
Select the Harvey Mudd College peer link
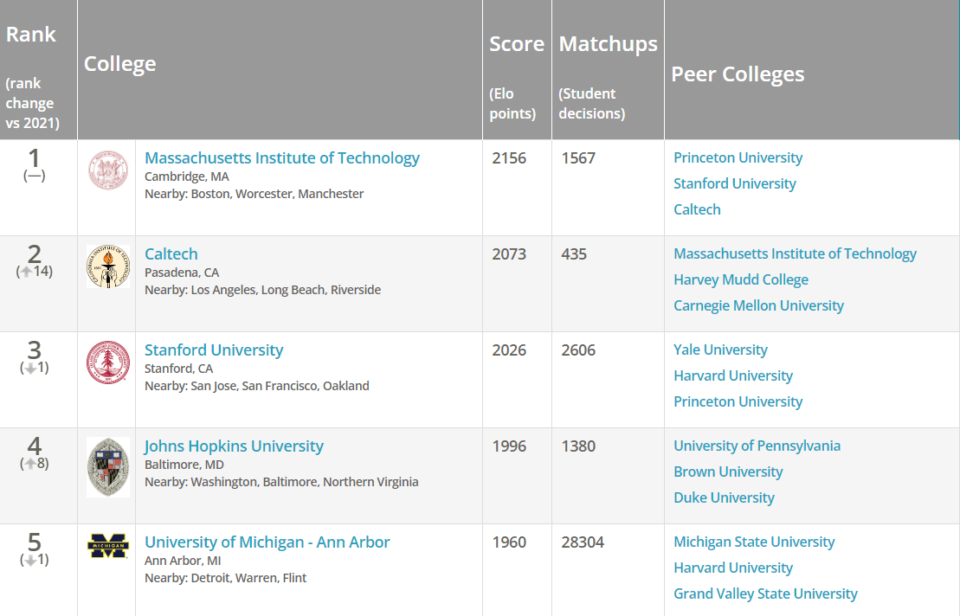(x=741, y=279)
